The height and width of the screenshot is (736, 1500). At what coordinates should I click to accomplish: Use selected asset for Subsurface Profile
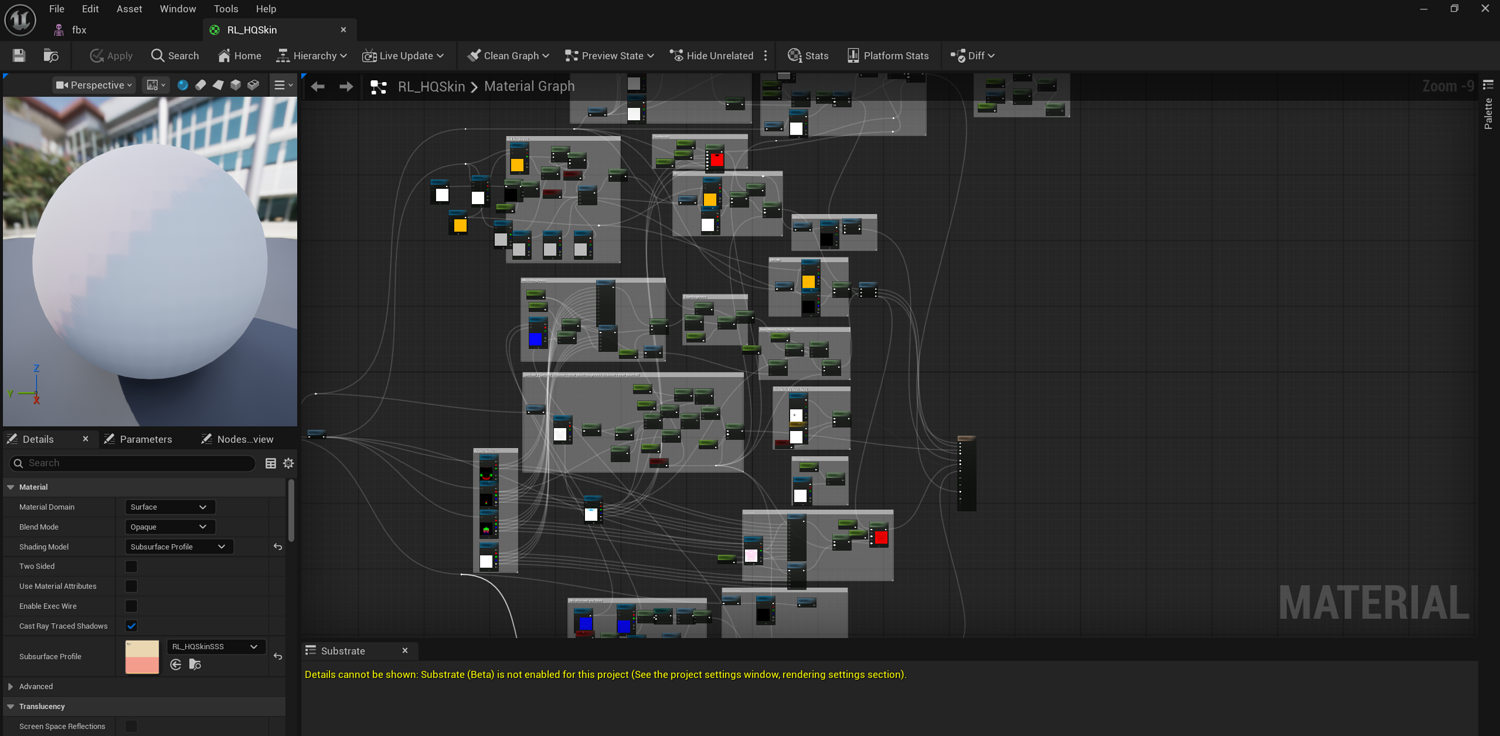click(176, 665)
